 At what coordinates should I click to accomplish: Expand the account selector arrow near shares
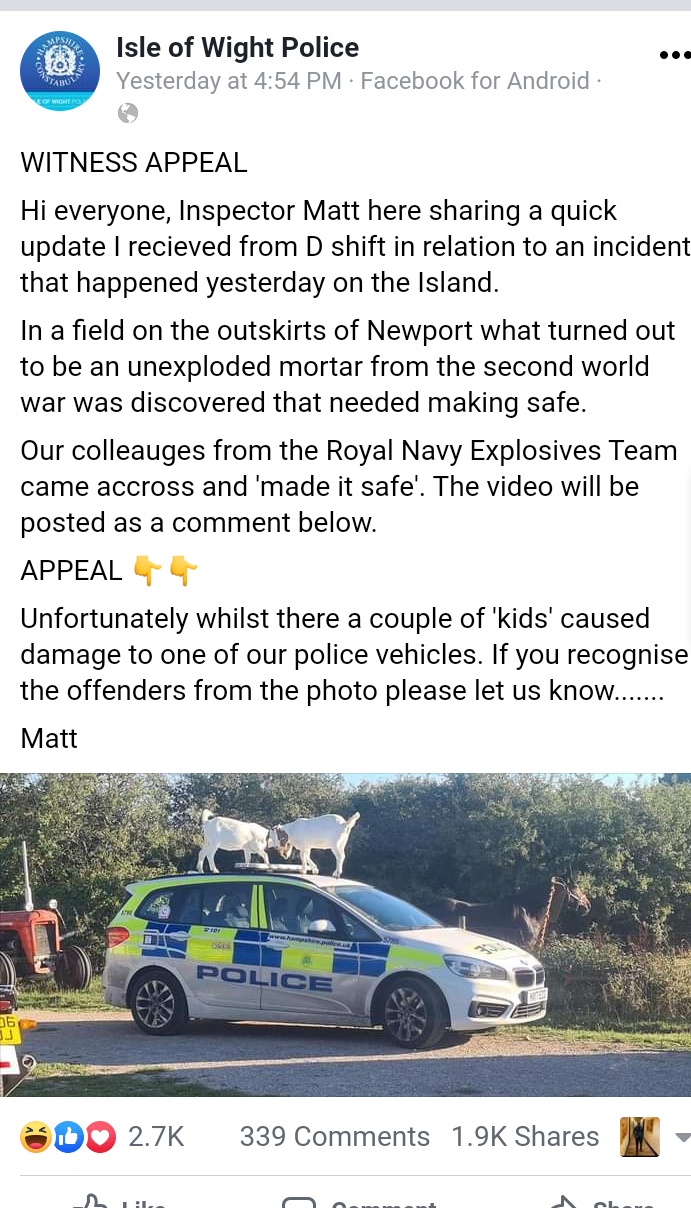coord(683,1137)
